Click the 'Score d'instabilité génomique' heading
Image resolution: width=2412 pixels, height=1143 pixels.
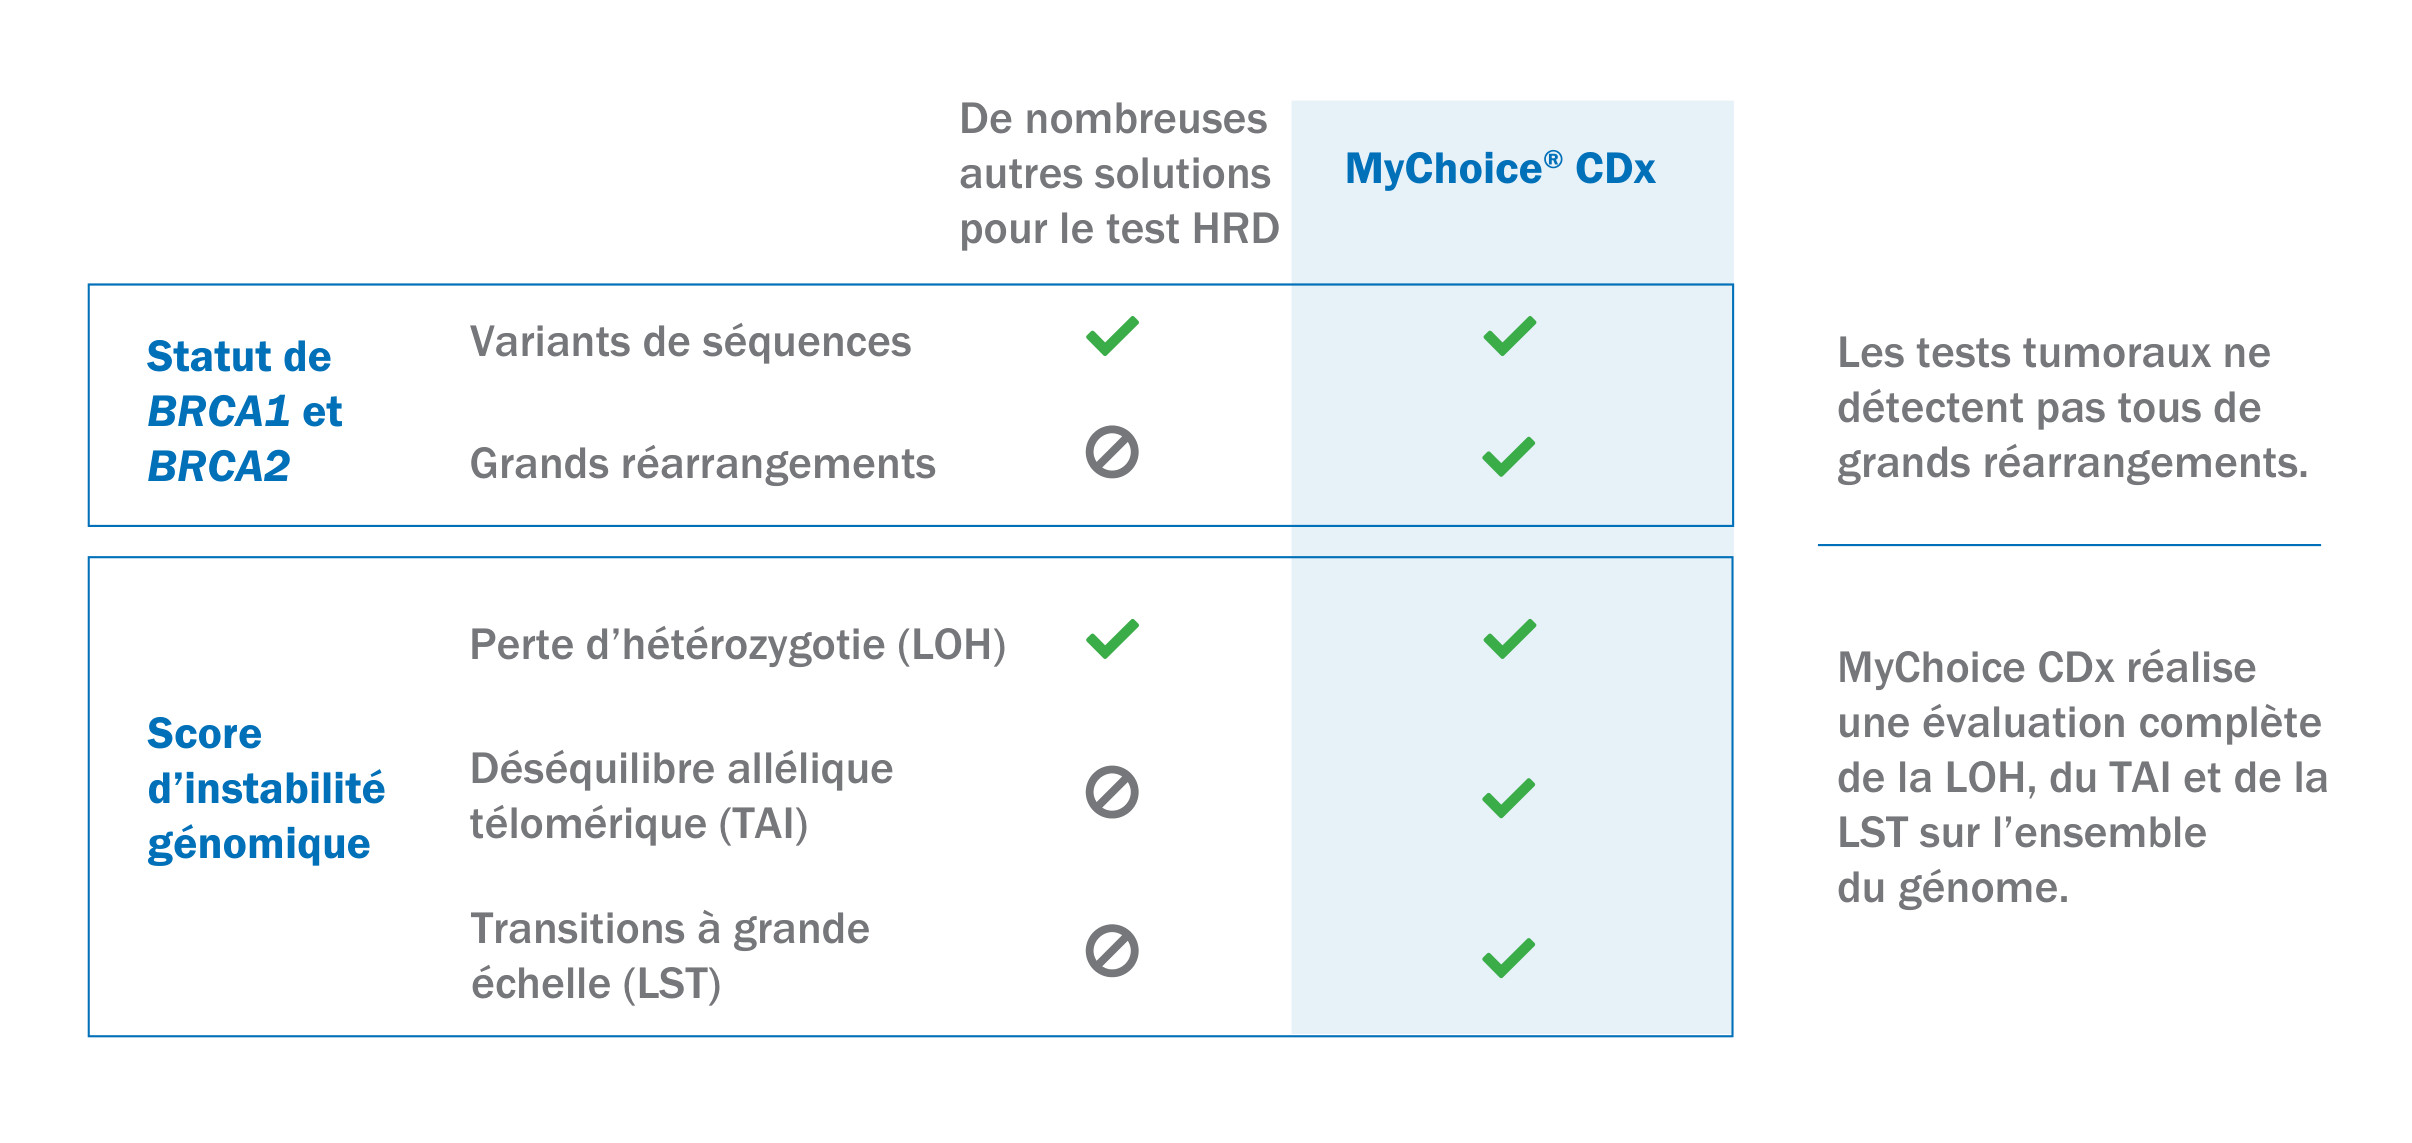point(265,788)
